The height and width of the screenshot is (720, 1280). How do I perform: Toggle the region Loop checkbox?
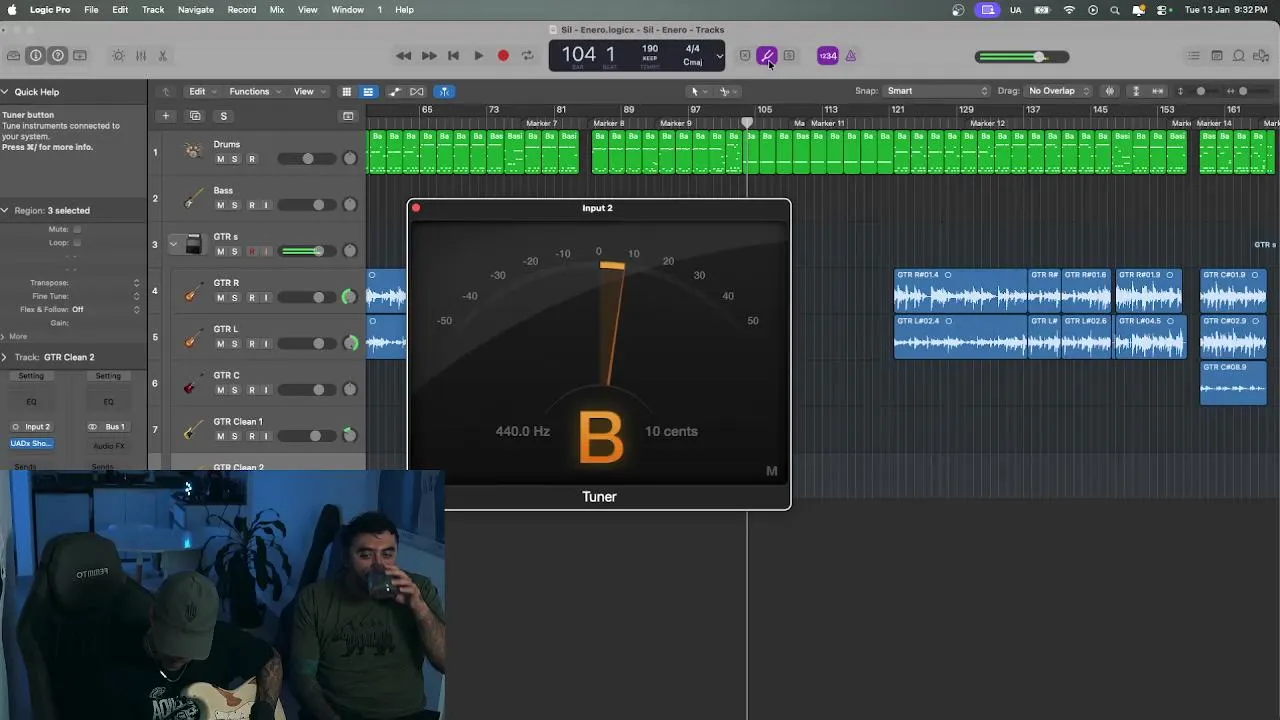click(x=77, y=243)
